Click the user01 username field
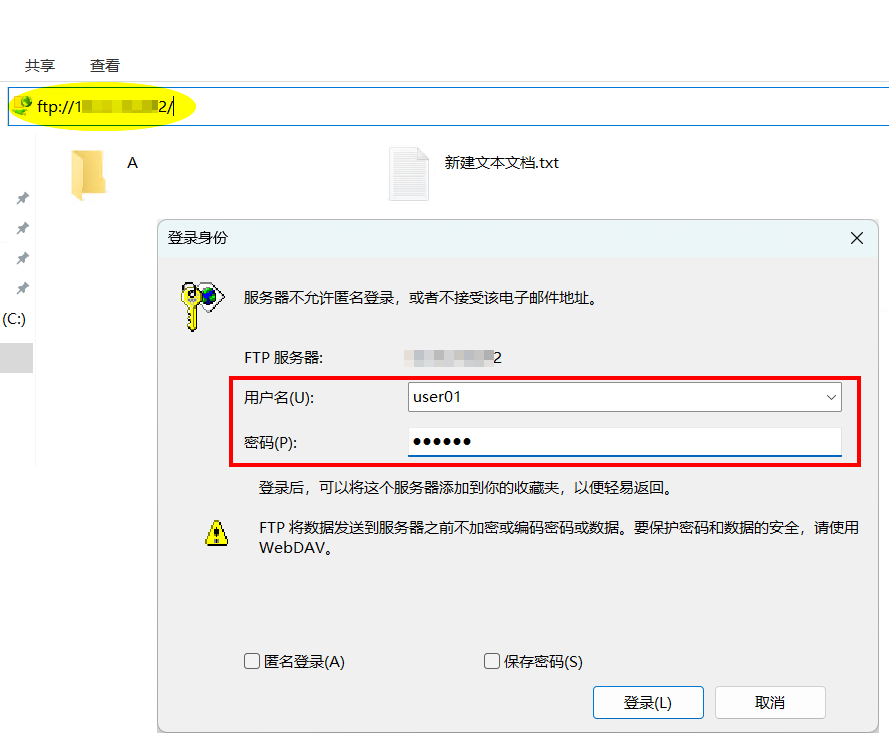The width and height of the screenshot is (889, 733). [x=600, y=397]
